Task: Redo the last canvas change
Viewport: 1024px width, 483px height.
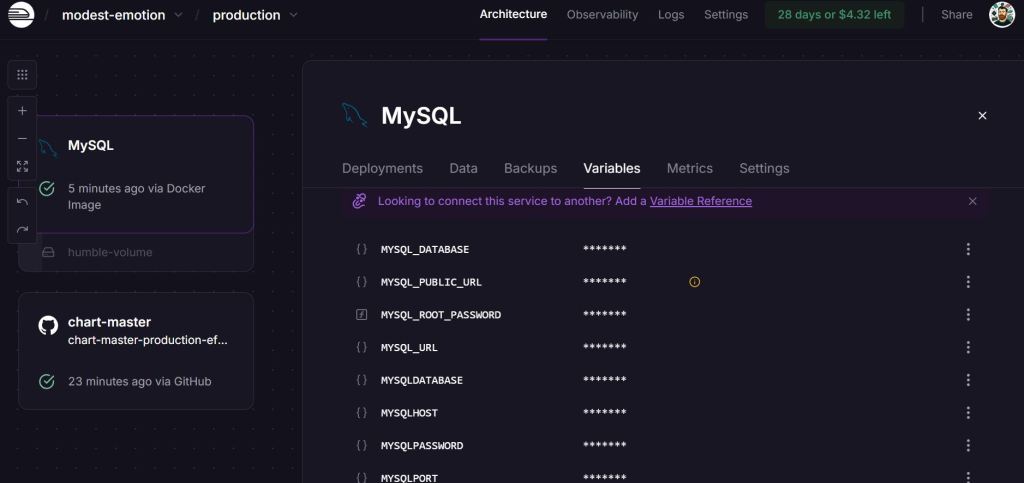Action: (22, 230)
